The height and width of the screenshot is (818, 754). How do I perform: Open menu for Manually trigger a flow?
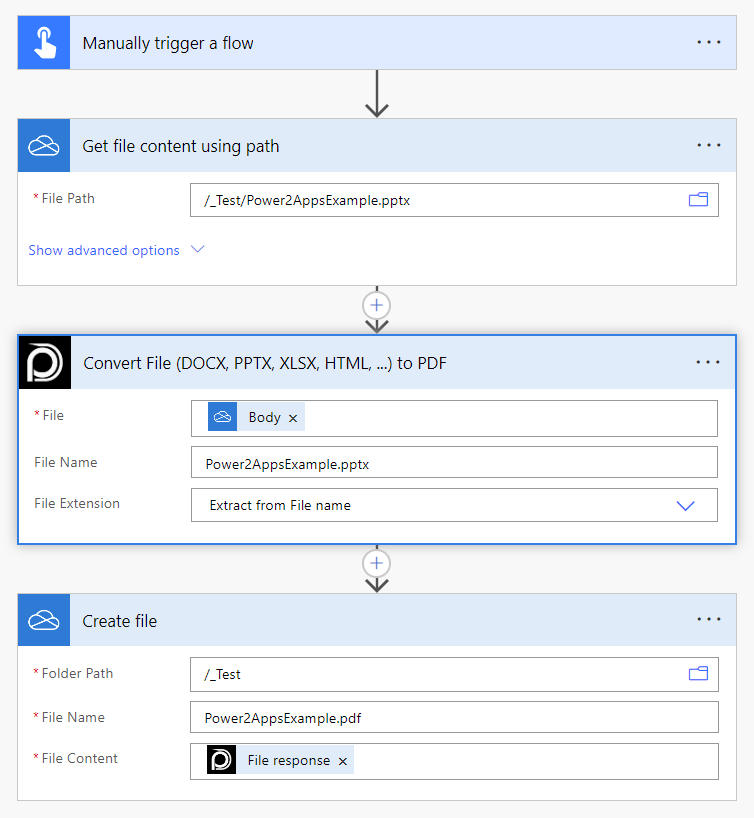coord(709,43)
